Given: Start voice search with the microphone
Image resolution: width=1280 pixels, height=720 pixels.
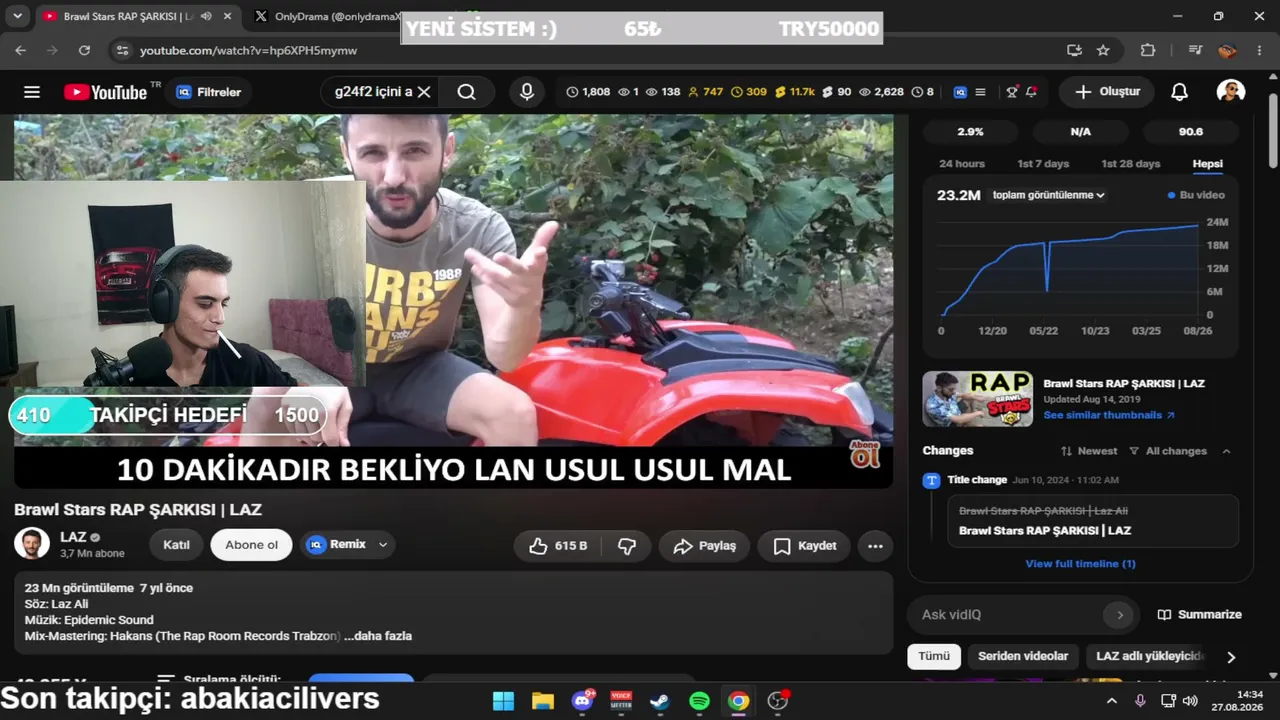Looking at the screenshot, I should (527, 92).
